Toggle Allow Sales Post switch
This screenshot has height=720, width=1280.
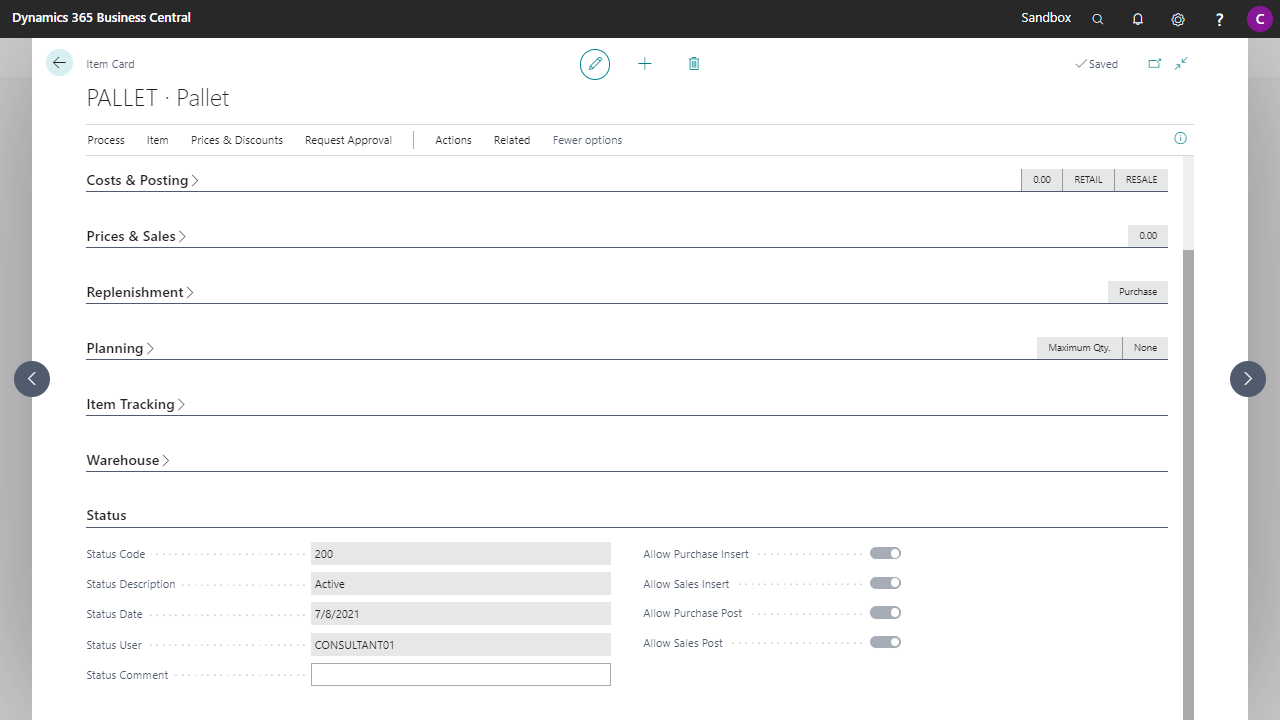(885, 642)
